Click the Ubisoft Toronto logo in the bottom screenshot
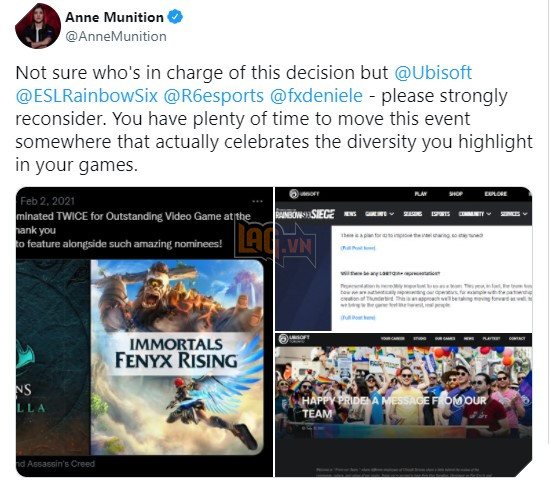The height and width of the screenshot is (482, 551). pyautogui.click(x=294, y=339)
